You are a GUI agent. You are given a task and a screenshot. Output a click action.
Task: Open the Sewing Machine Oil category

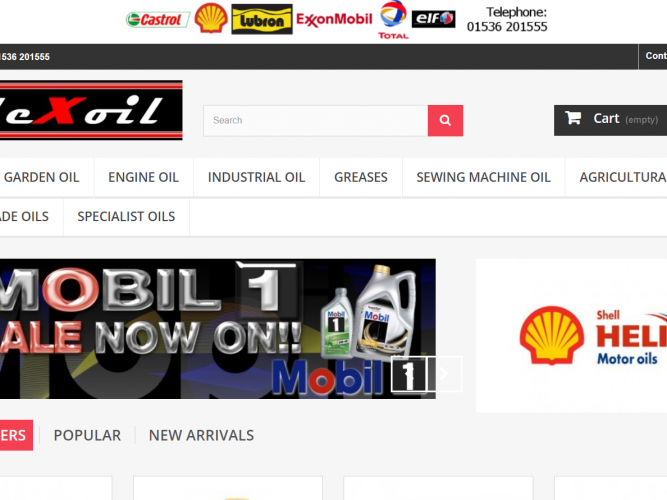click(x=483, y=177)
